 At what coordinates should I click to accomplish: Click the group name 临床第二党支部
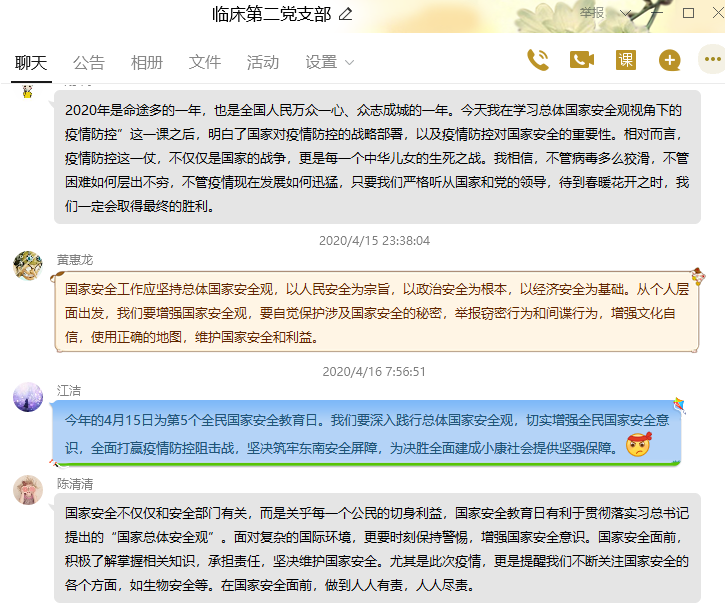pyautogui.click(x=272, y=14)
